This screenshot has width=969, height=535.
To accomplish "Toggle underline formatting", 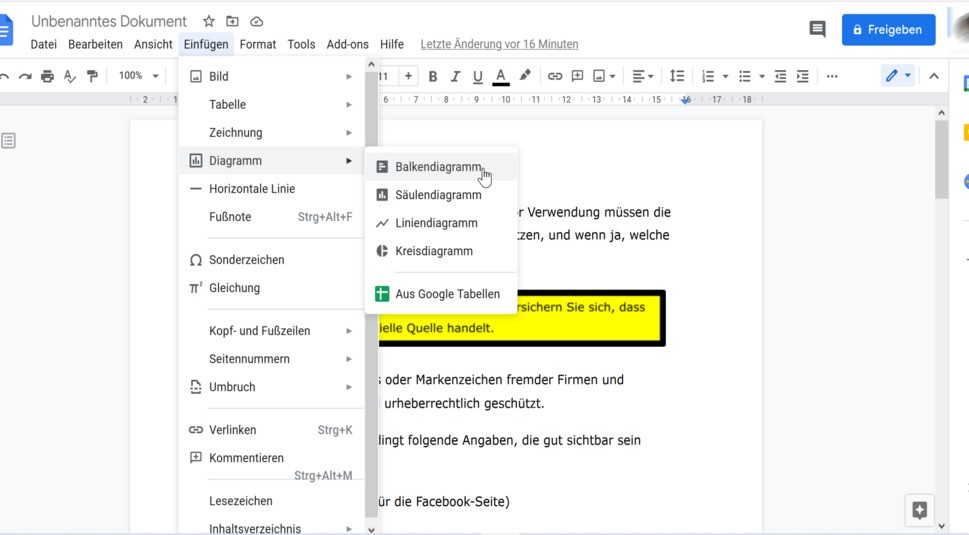I will coord(477,76).
